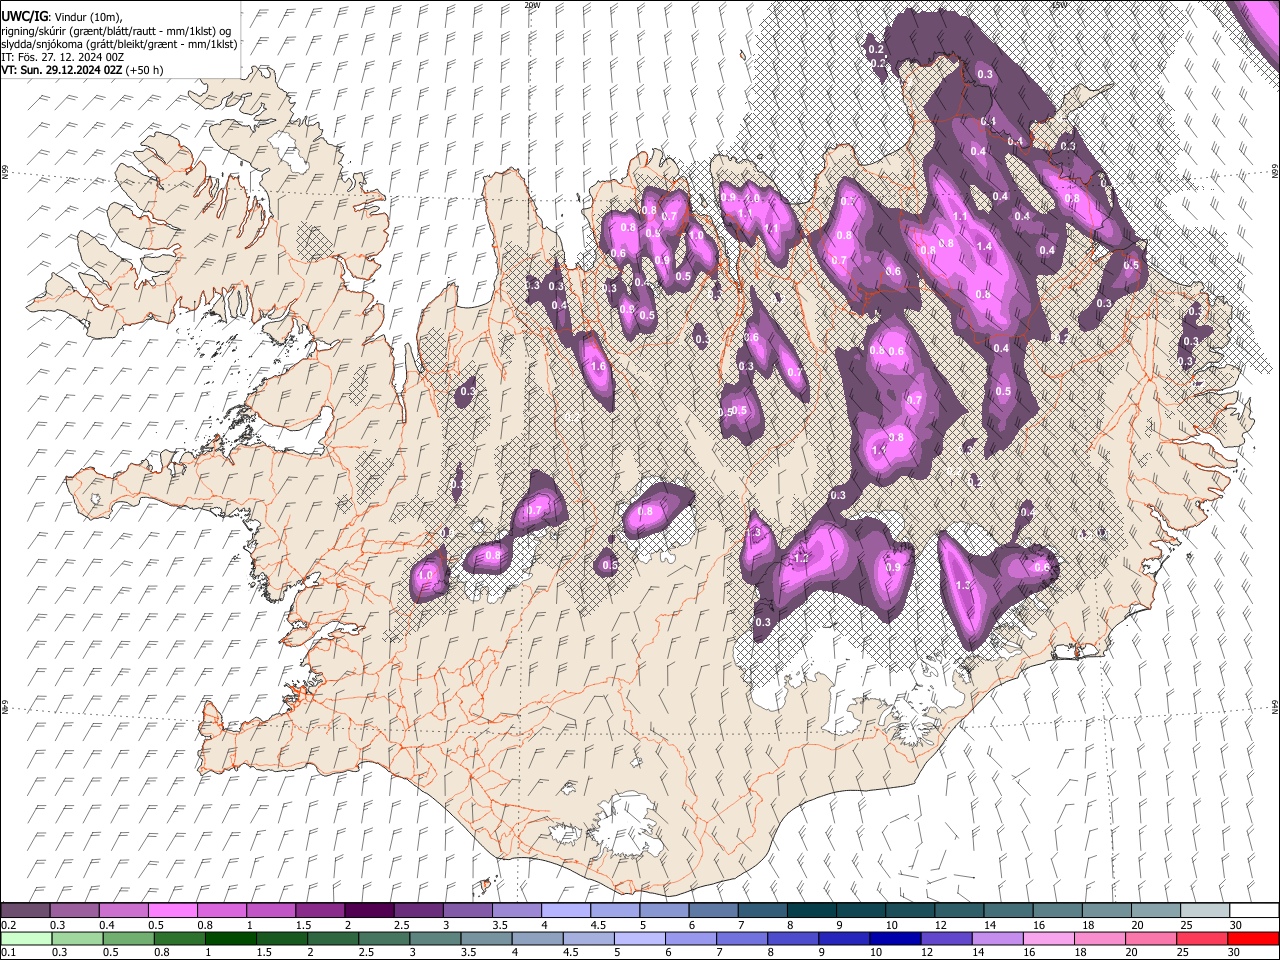Click the 'rigning/skúrir' legend description line
Screen dimensions: 1280x960
118,31
